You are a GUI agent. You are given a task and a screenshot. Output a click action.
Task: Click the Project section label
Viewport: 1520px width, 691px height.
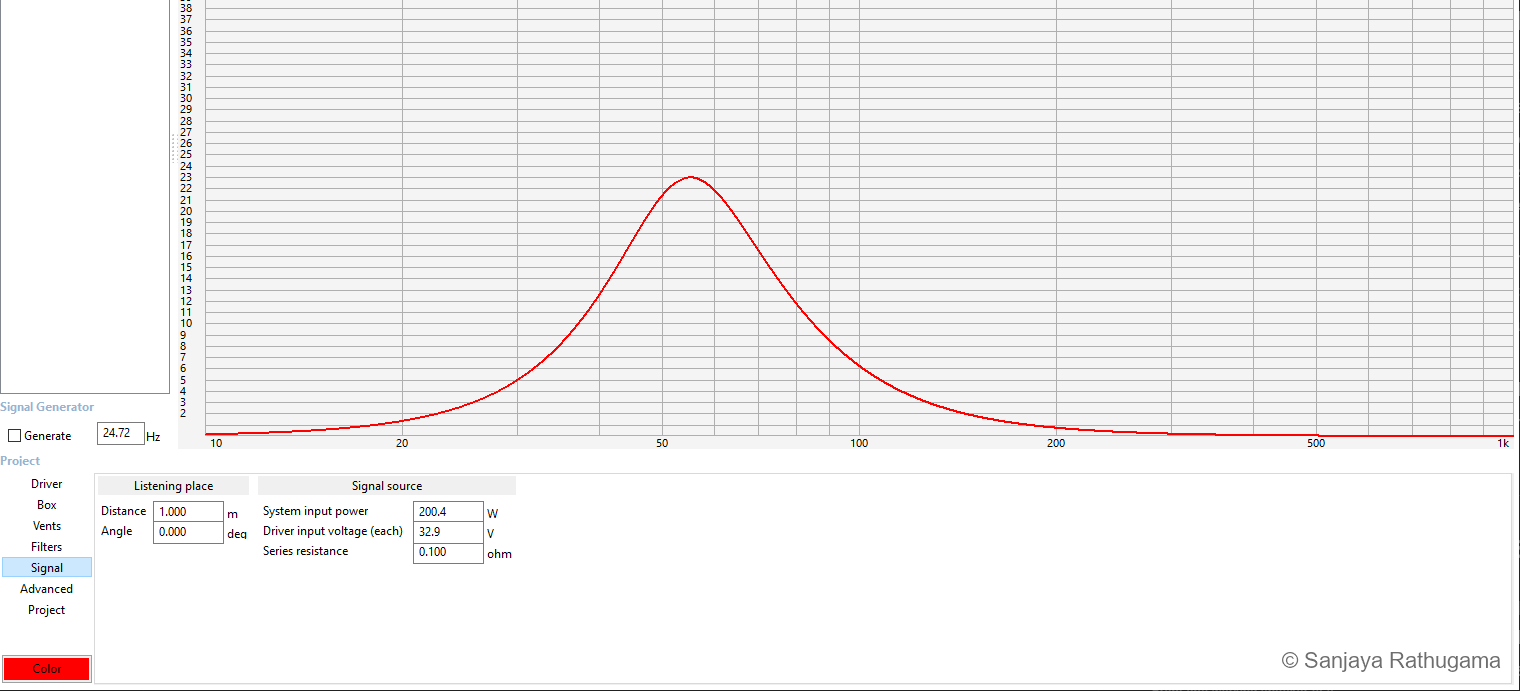coord(20,461)
